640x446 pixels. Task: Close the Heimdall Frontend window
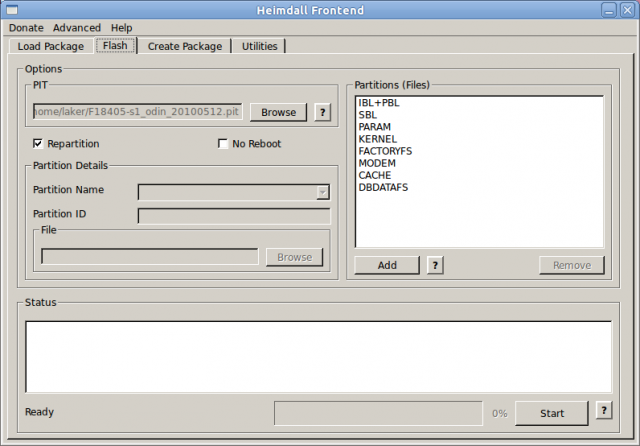point(627,10)
